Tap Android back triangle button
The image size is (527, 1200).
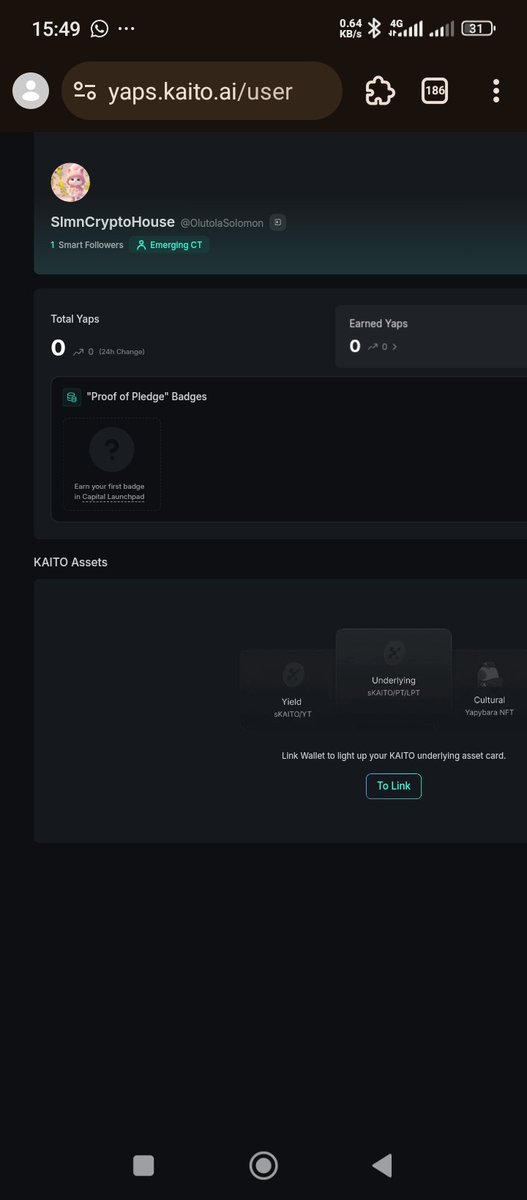coord(381,1165)
